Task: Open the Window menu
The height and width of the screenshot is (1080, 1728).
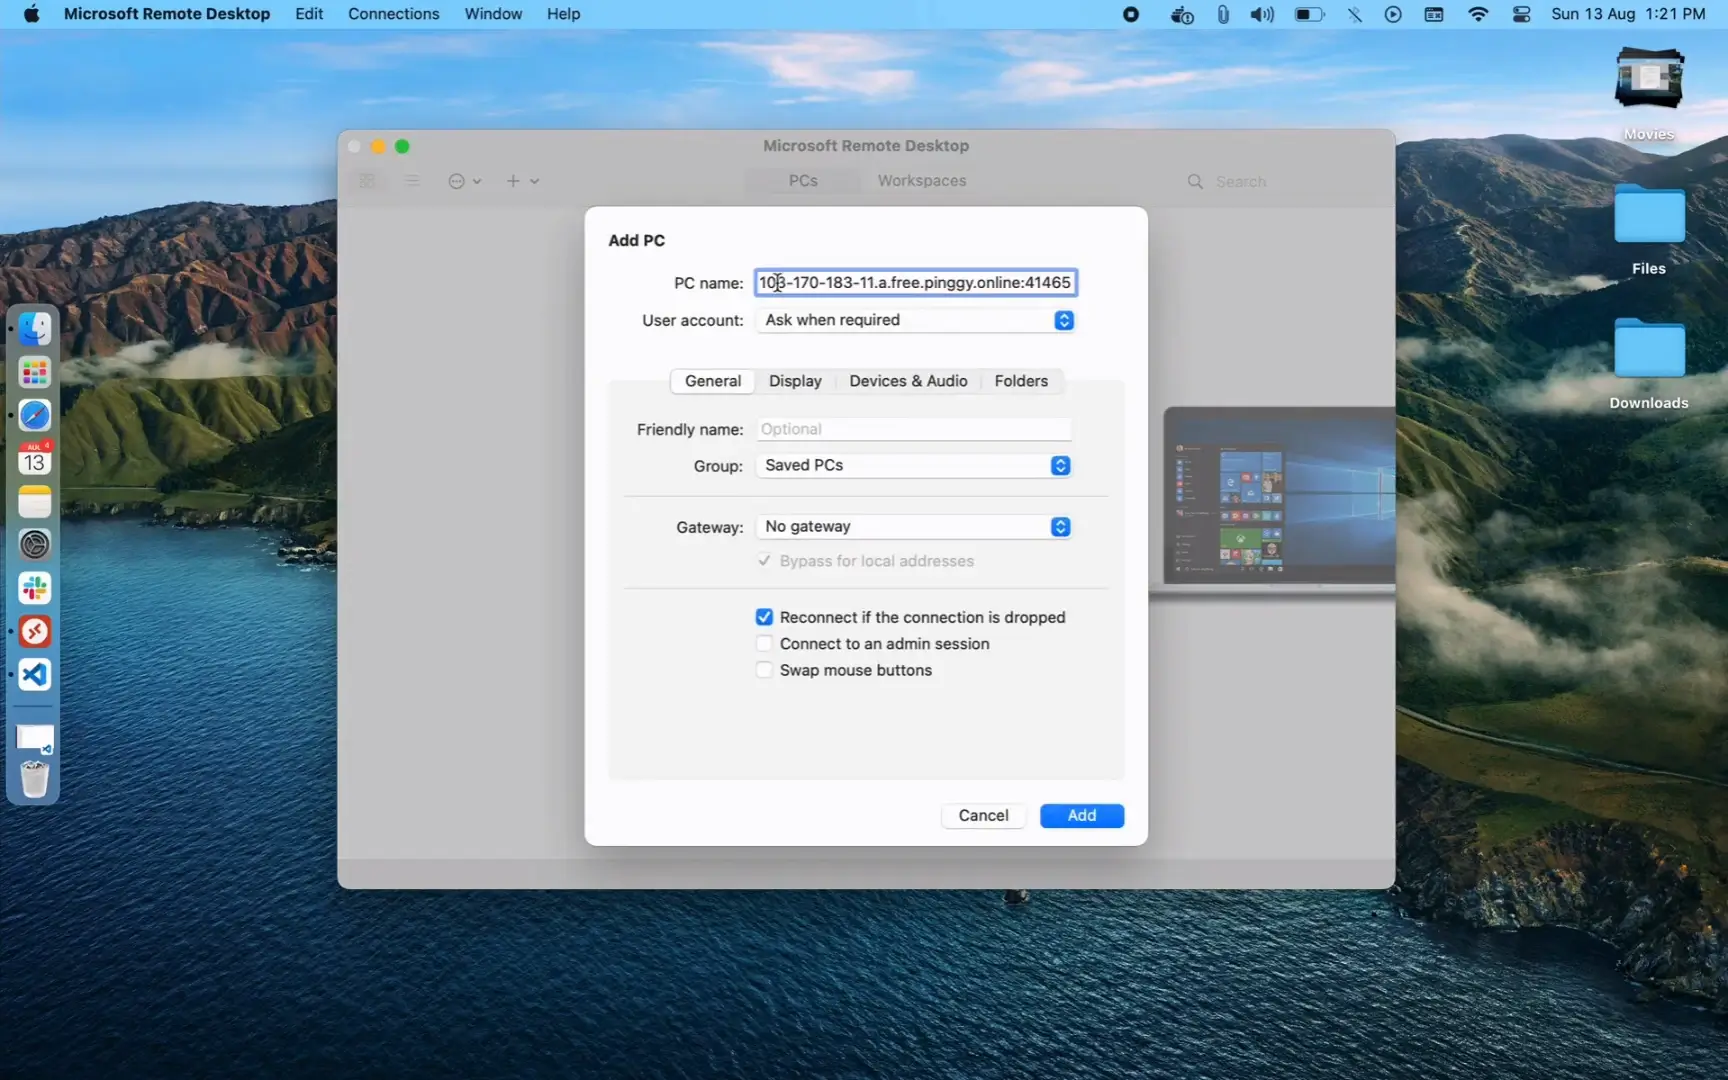Action: pyautogui.click(x=493, y=14)
